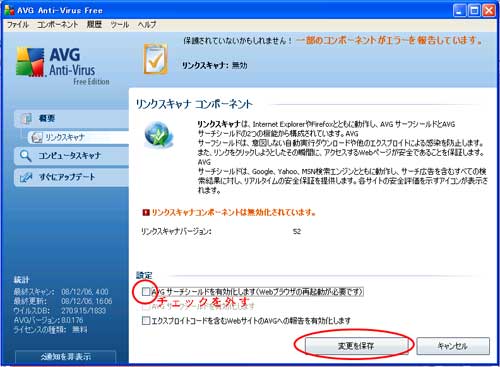This screenshot has height=367, width=500.
Task: Click the ウイルスDB statistics row
Action: [59, 311]
